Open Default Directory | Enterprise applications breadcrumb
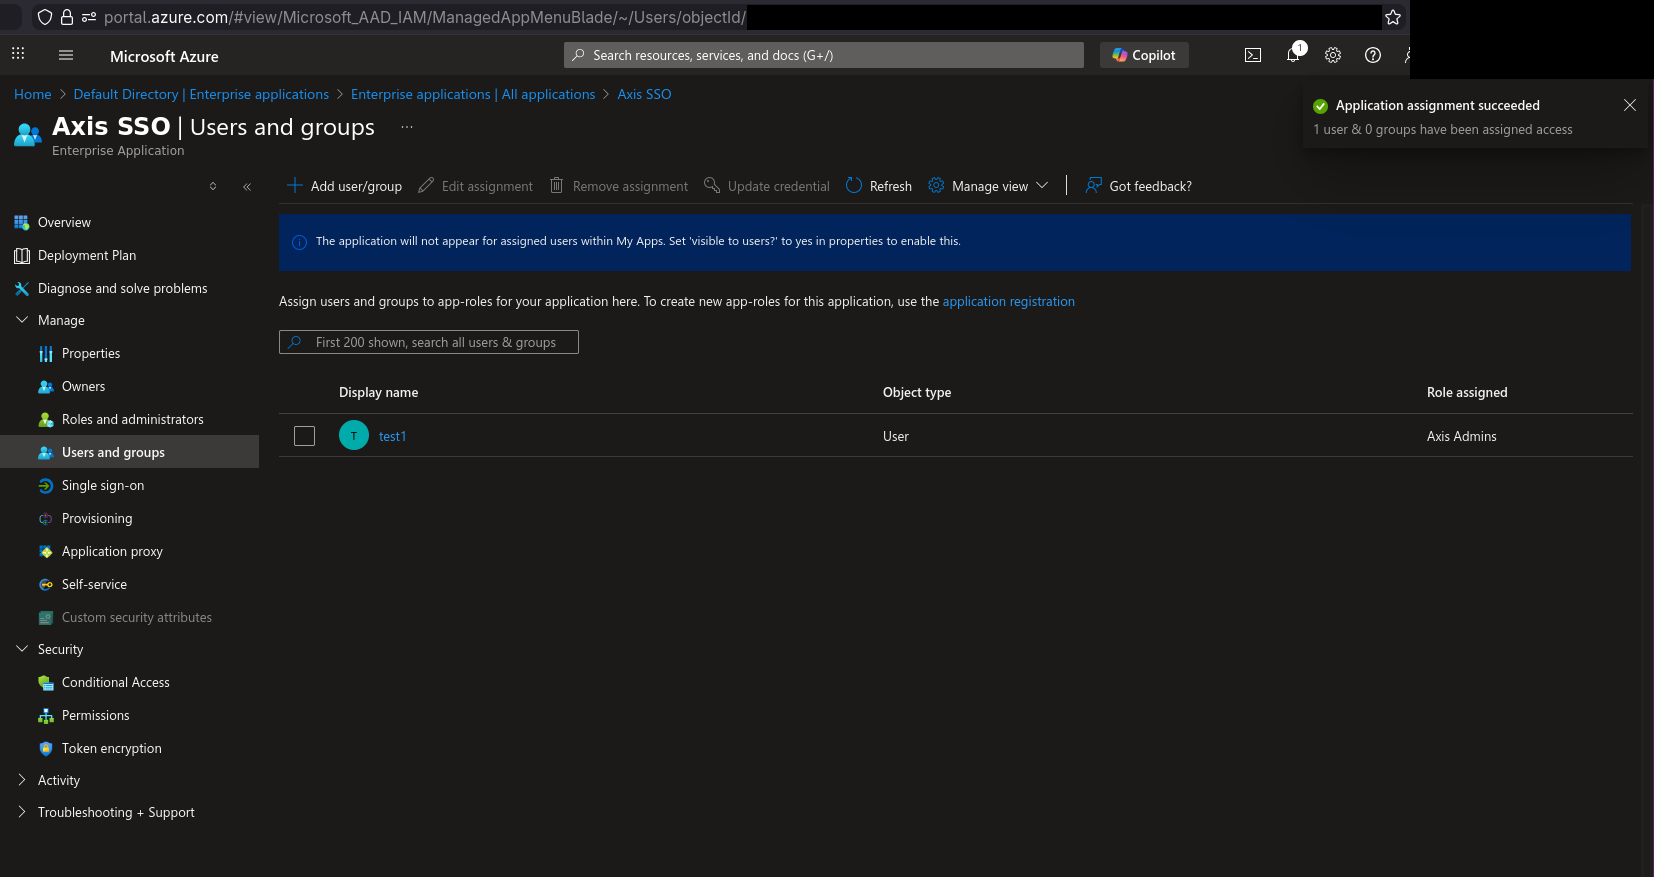The image size is (1654, 877). pos(201,94)
